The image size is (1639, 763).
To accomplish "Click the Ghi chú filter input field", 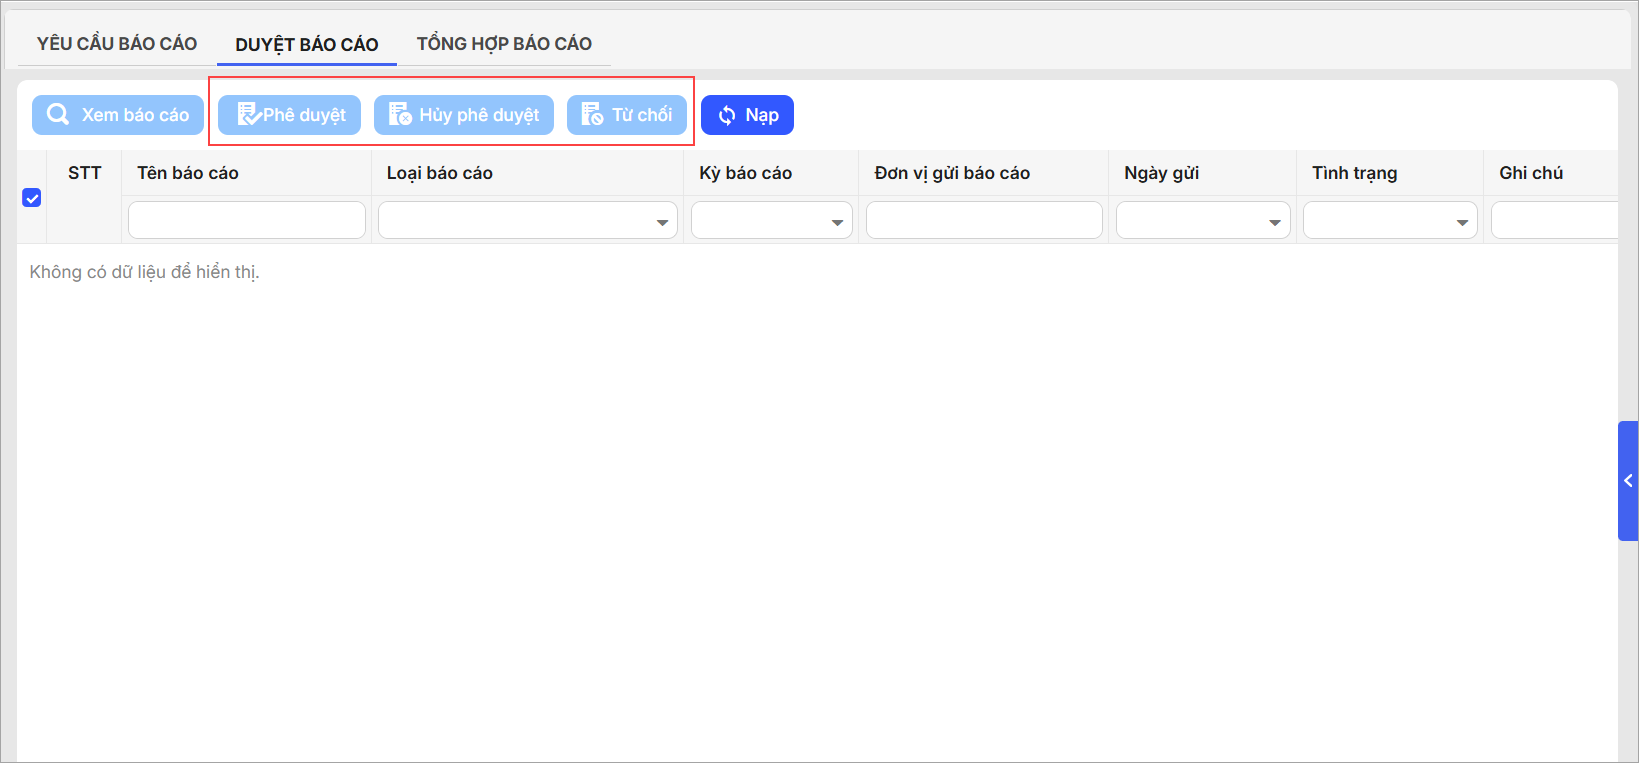I will [x=1553, y=220].
